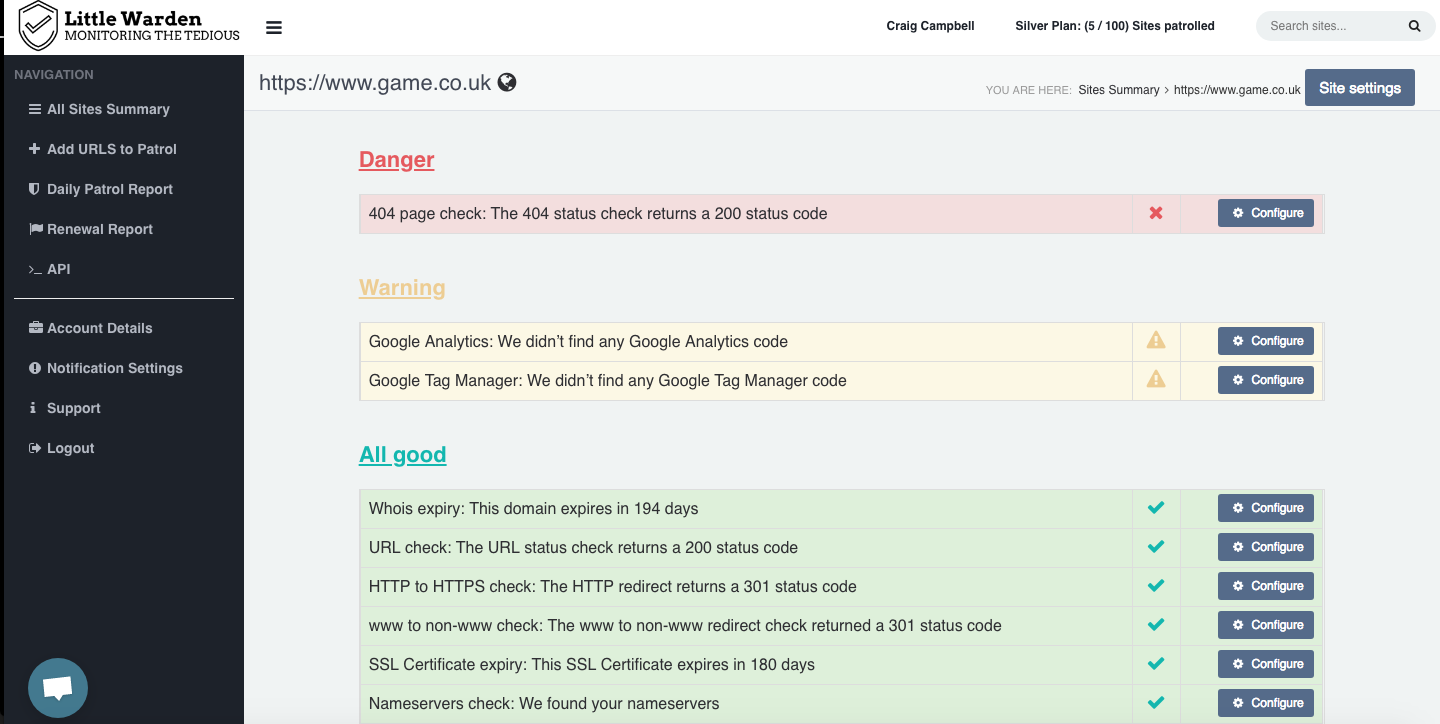Focus the Search sites input field
The image size is (1440, 724).
coord(1330,27)
